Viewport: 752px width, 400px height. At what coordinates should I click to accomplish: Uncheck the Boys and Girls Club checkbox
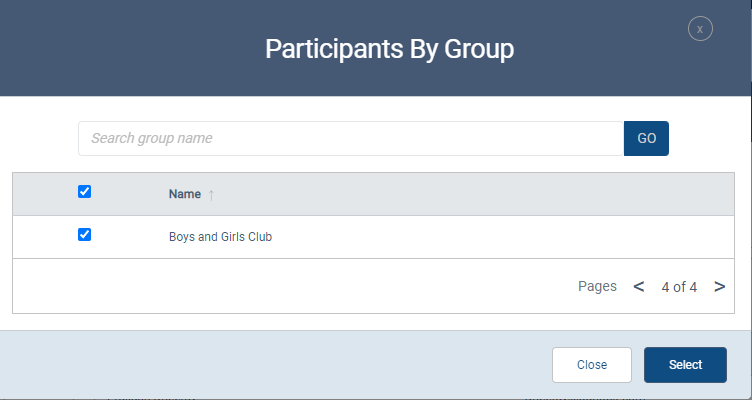pyautogui.click(x=85, y=235)
